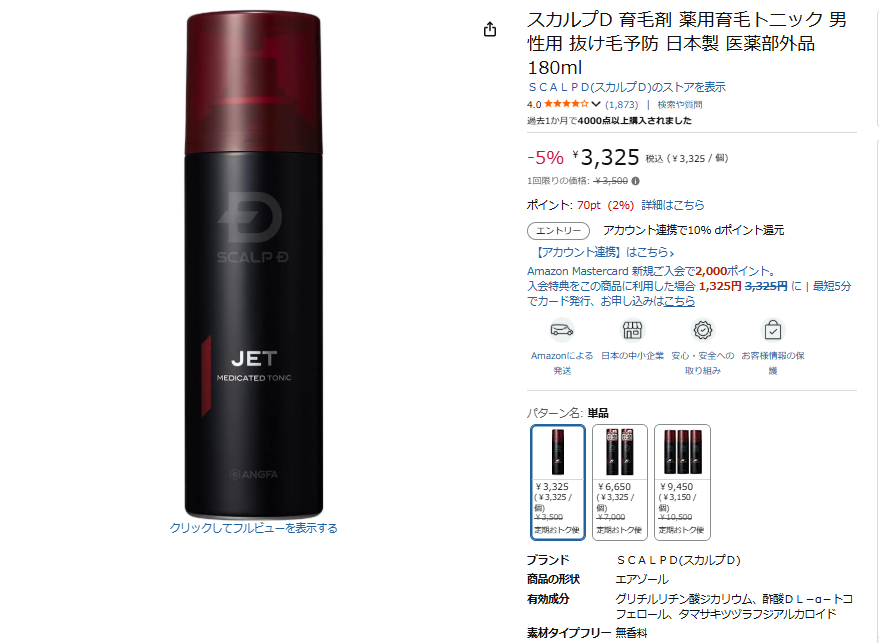Select the single-pack ¥3,325 pattern option
Viewport: 879px width, 643px height.
[x=558, y=482]
